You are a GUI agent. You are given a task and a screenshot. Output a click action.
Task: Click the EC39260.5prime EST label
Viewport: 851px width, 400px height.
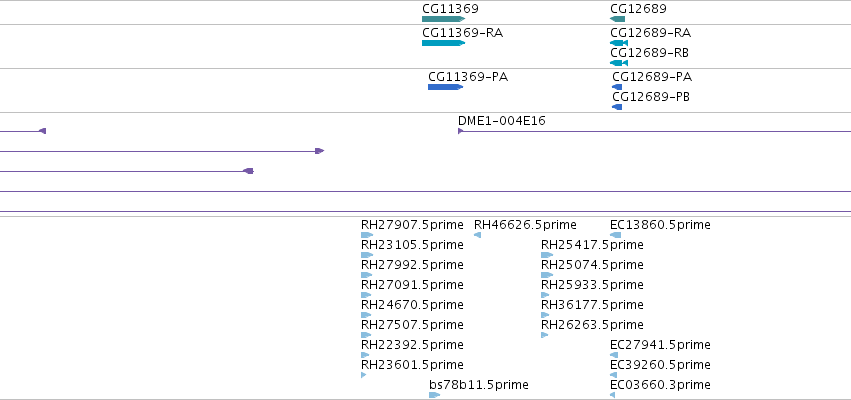tap(660, 365)
